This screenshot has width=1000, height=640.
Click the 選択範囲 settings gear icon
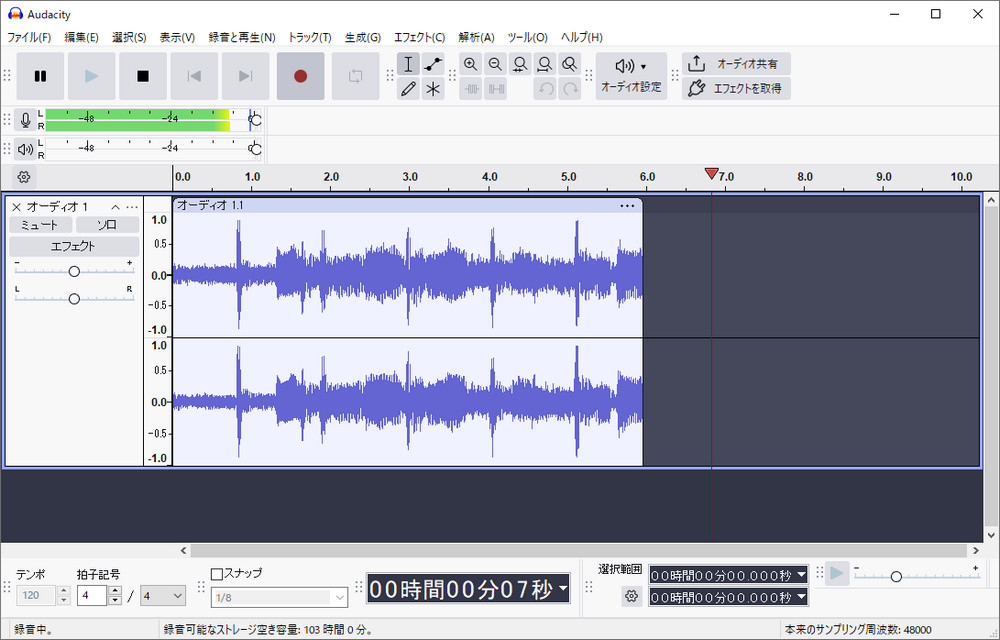631,596
